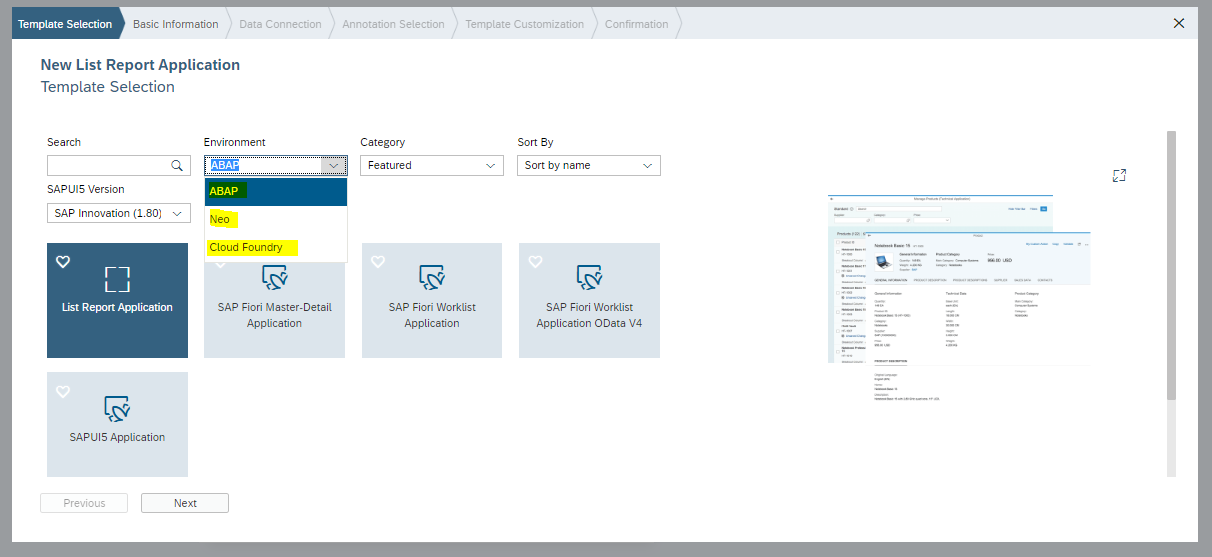The width and height of the screenshot is (1212, 557).
Task: Collapse the Environment dropdown arrow
Action: (x=333, y=166)
